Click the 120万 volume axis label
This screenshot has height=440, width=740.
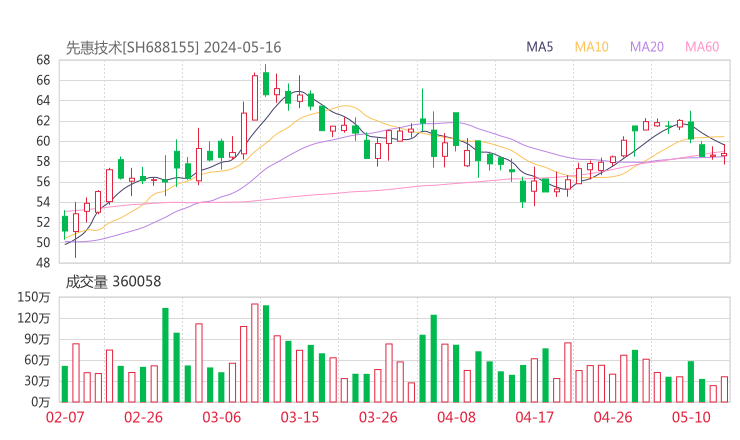[x=34, y=318]
